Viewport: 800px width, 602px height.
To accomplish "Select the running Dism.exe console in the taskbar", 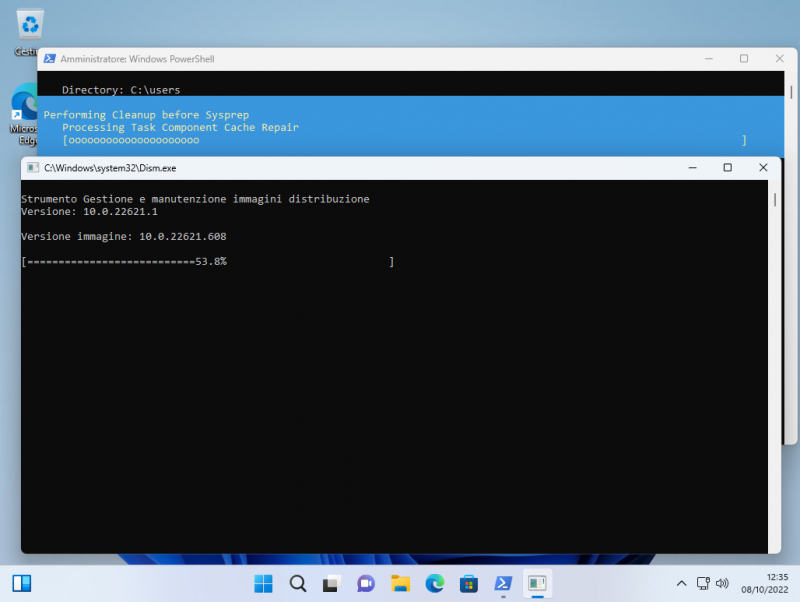I will point(537,583).
